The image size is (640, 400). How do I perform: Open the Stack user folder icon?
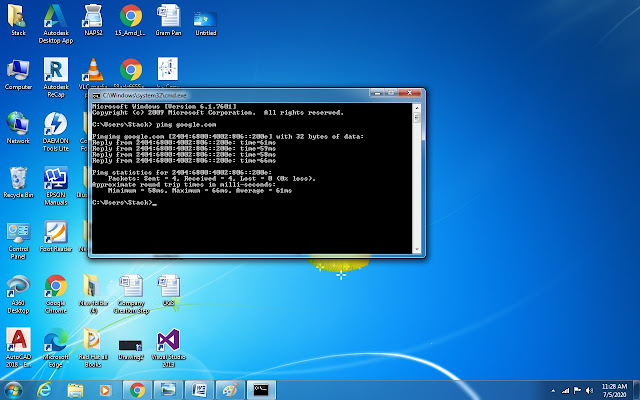pos(18,20)
